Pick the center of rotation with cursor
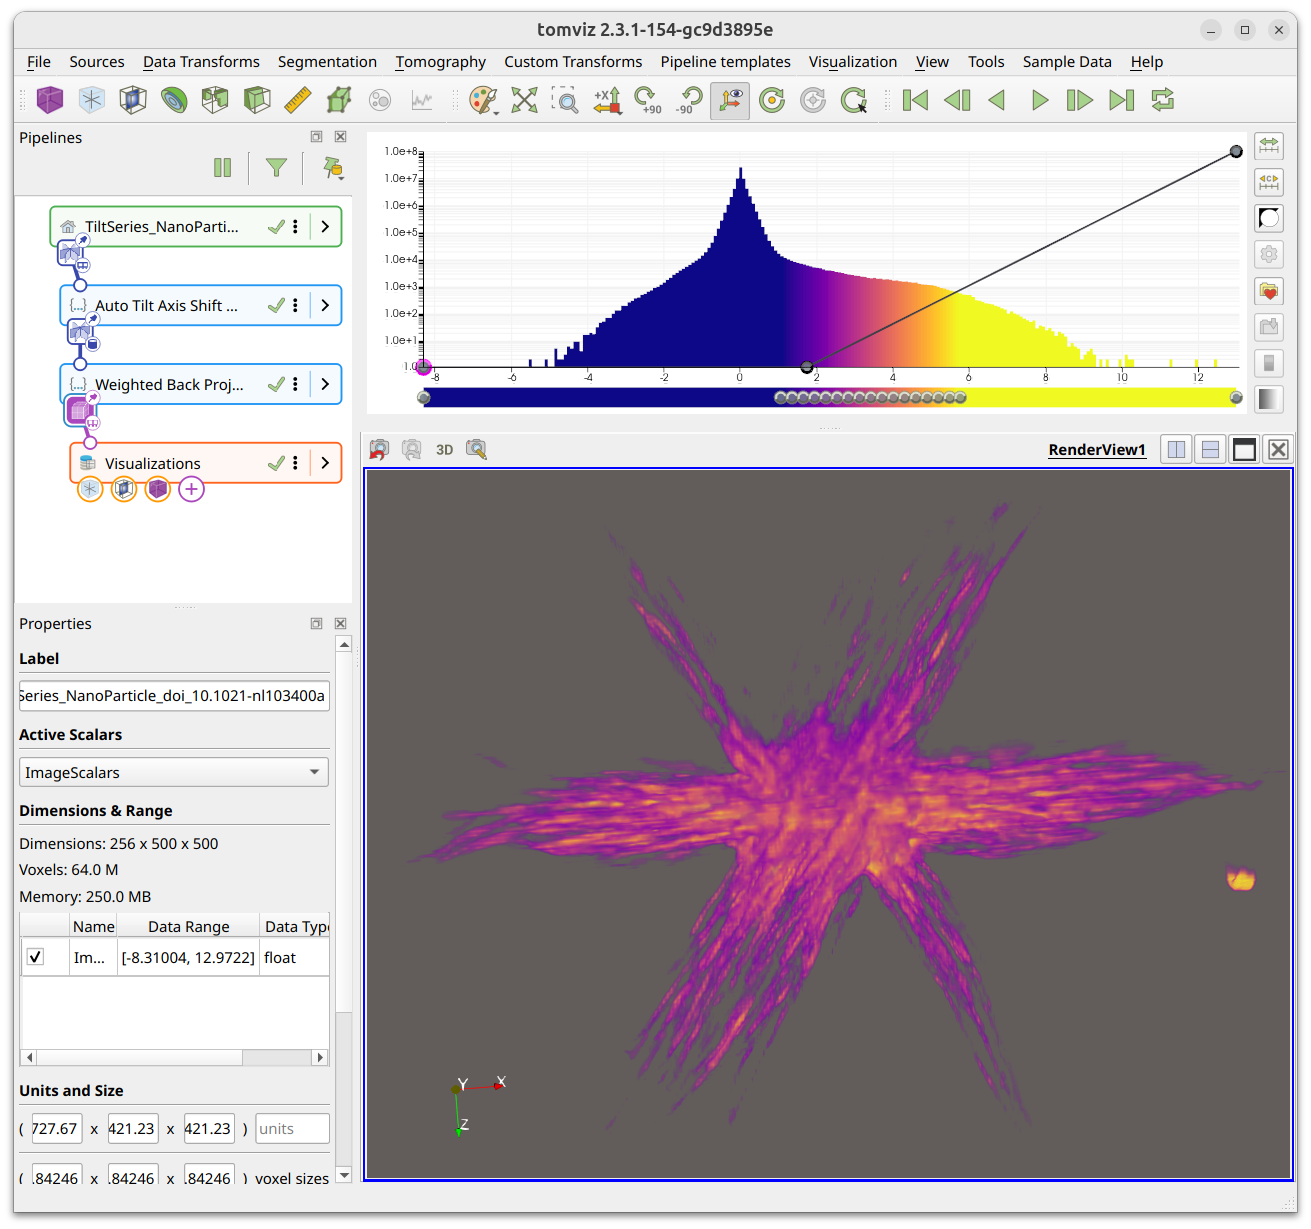Screen dimensions: 1311x1229 (x=854, y=100)
